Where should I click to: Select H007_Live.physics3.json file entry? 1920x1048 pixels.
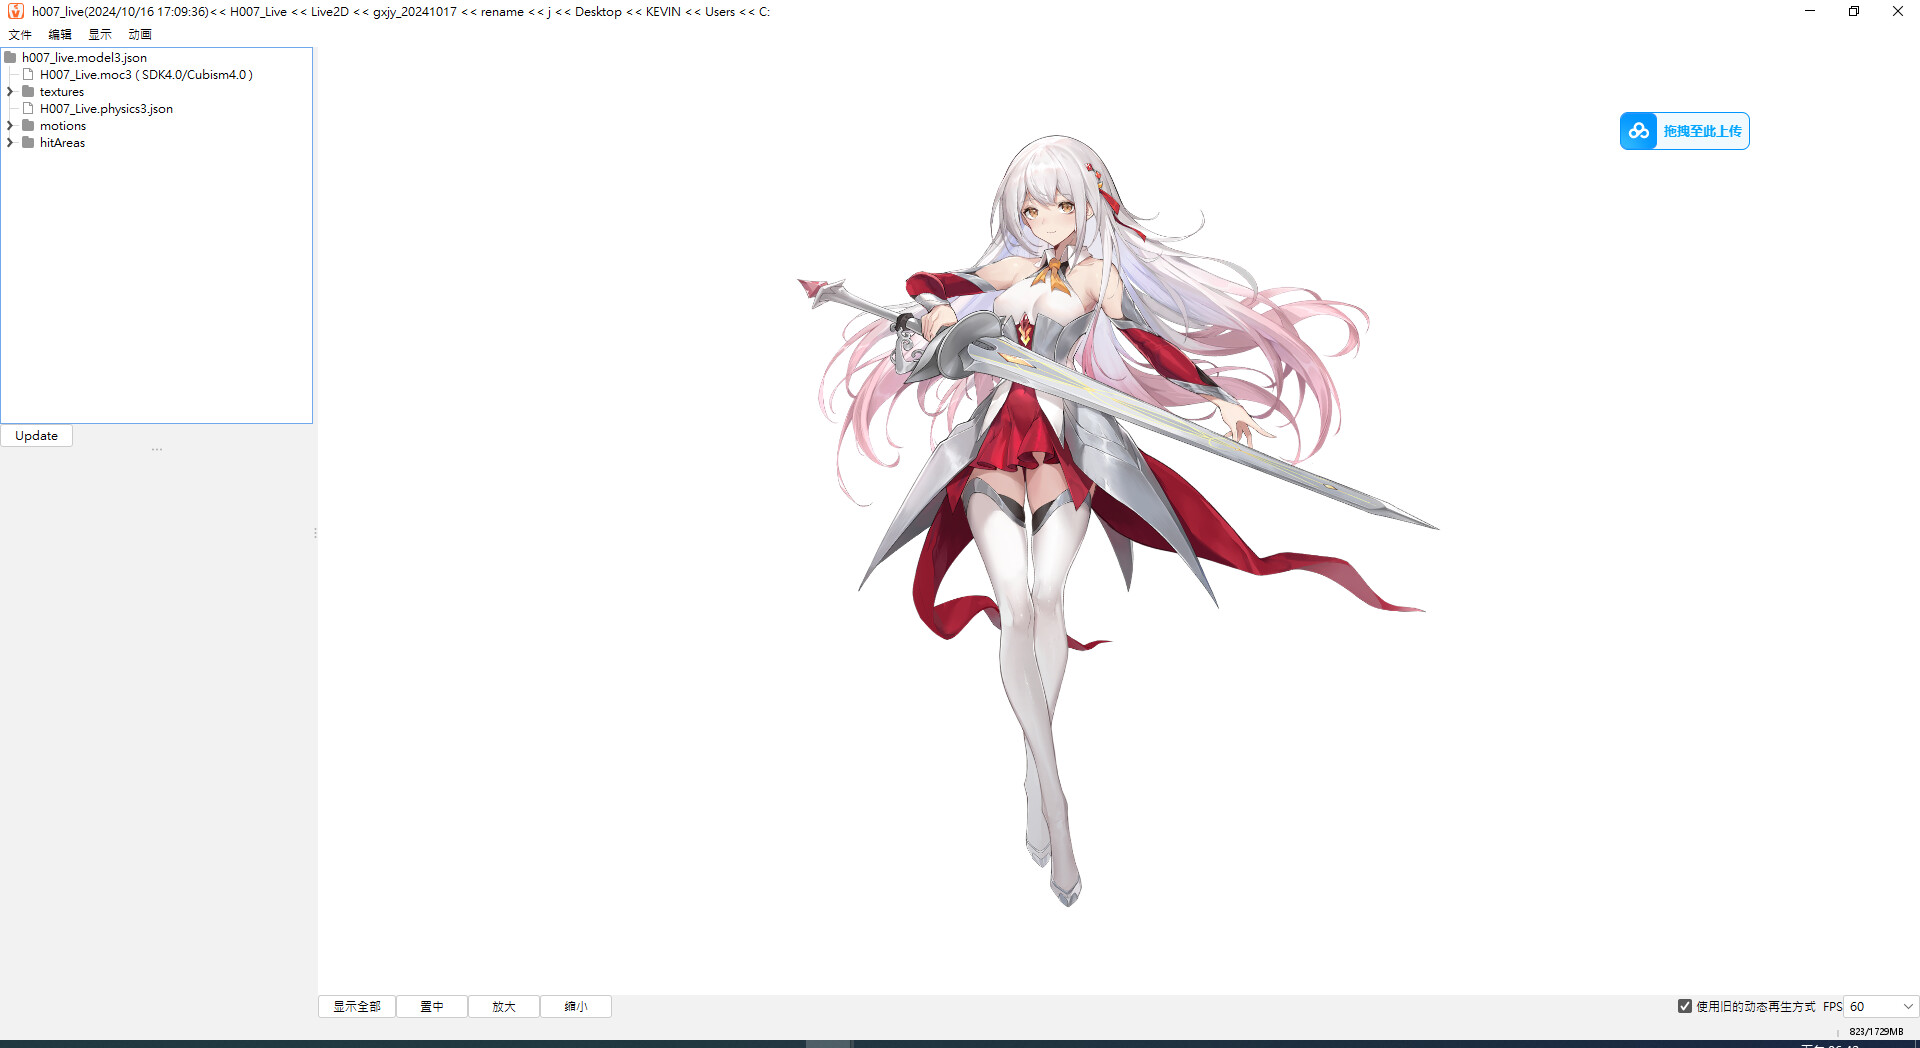106,109
